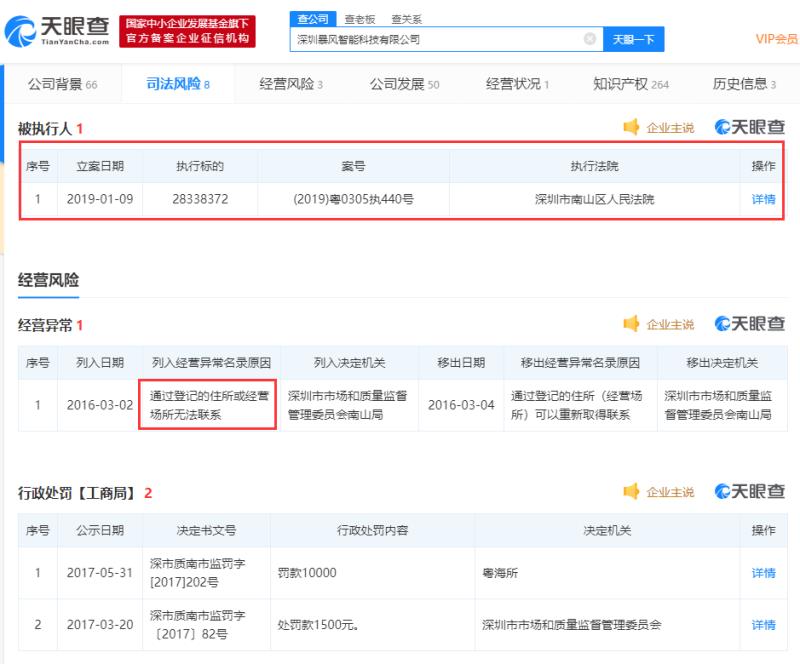Click 罚款10000 penalty content

click(307, 573)
